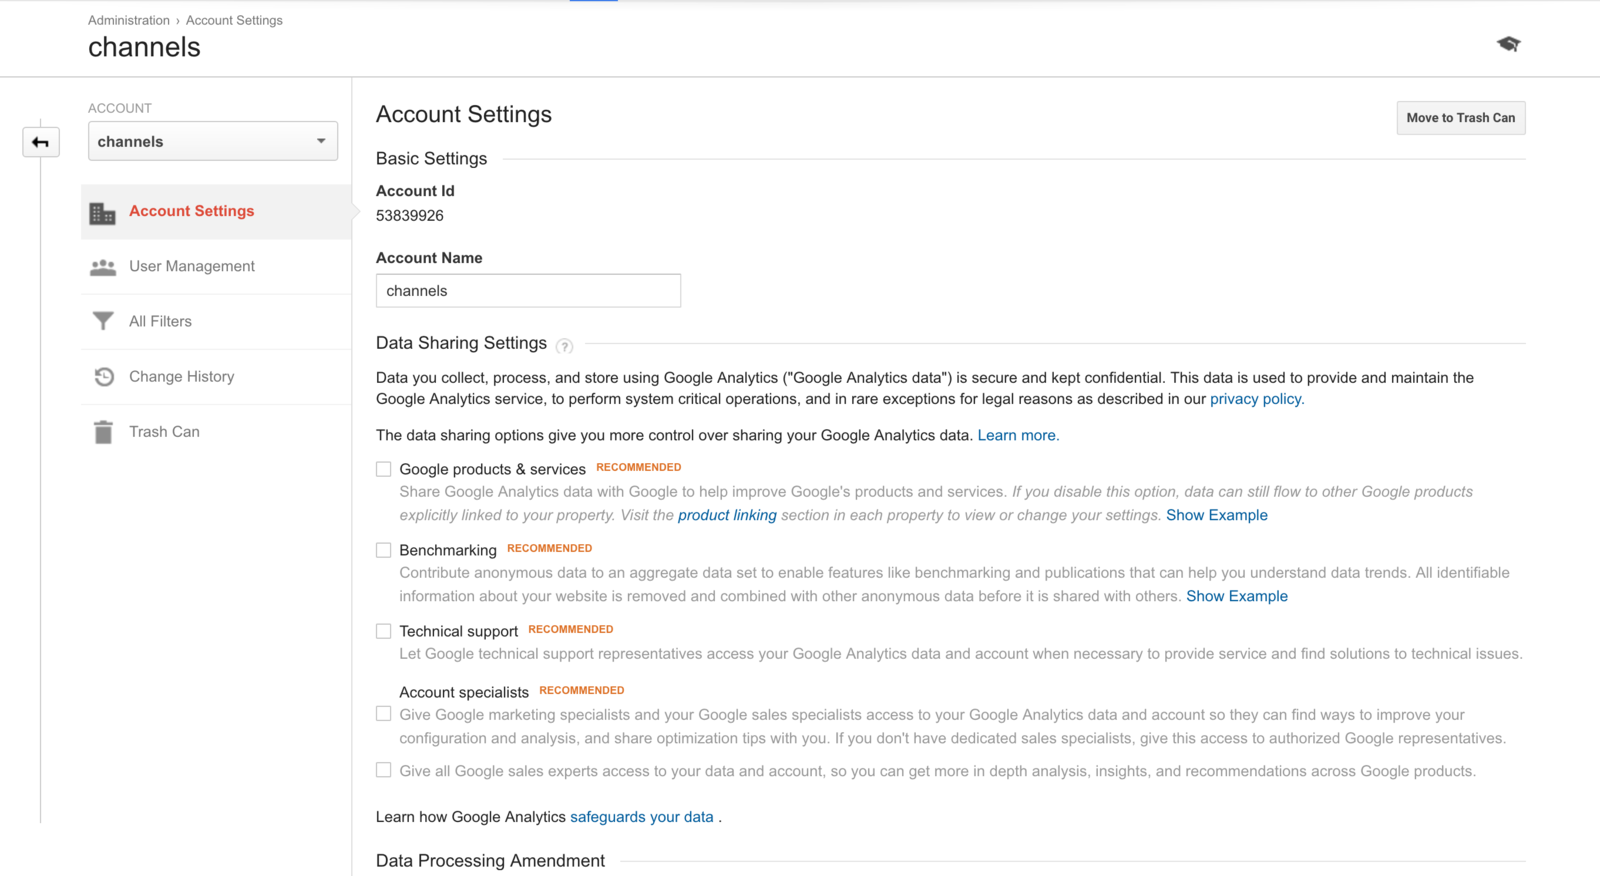Screen dimensions: 1600x876
Task: Open Trash Can menu item
Action: [x=216, y=431]
